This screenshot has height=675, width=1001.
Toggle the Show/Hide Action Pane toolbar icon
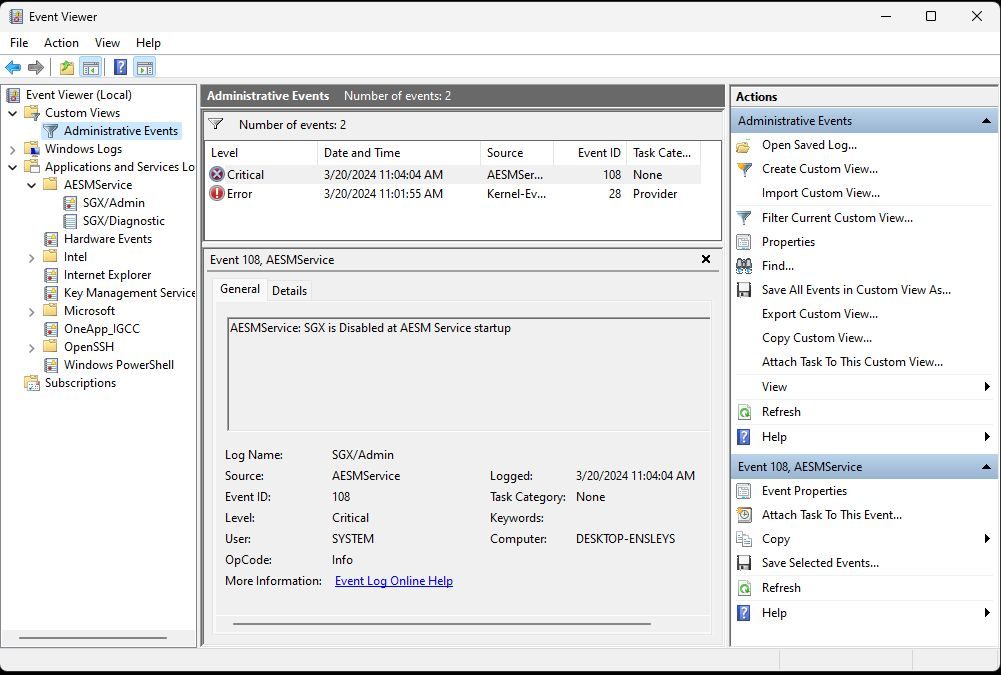(x=145, y=67)
